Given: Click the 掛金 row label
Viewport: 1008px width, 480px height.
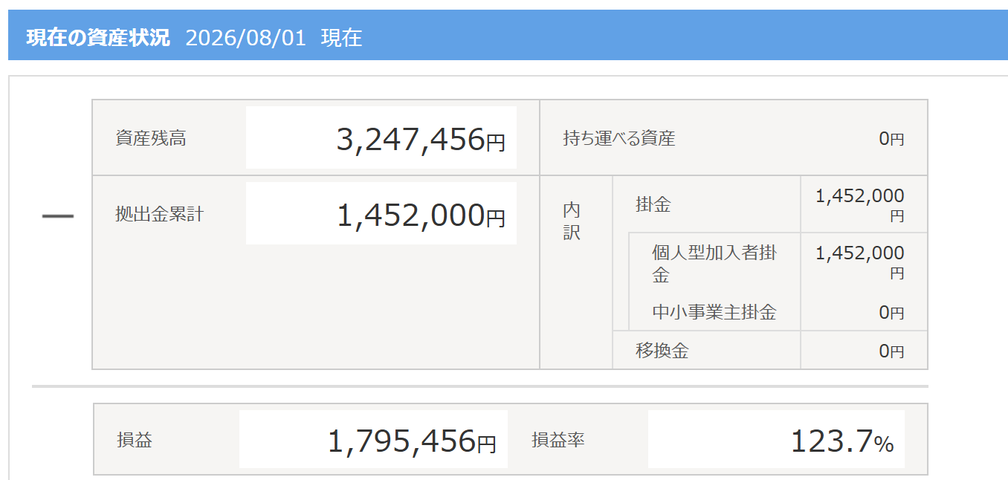Looking at the screenshot, I should click(653, 205).
